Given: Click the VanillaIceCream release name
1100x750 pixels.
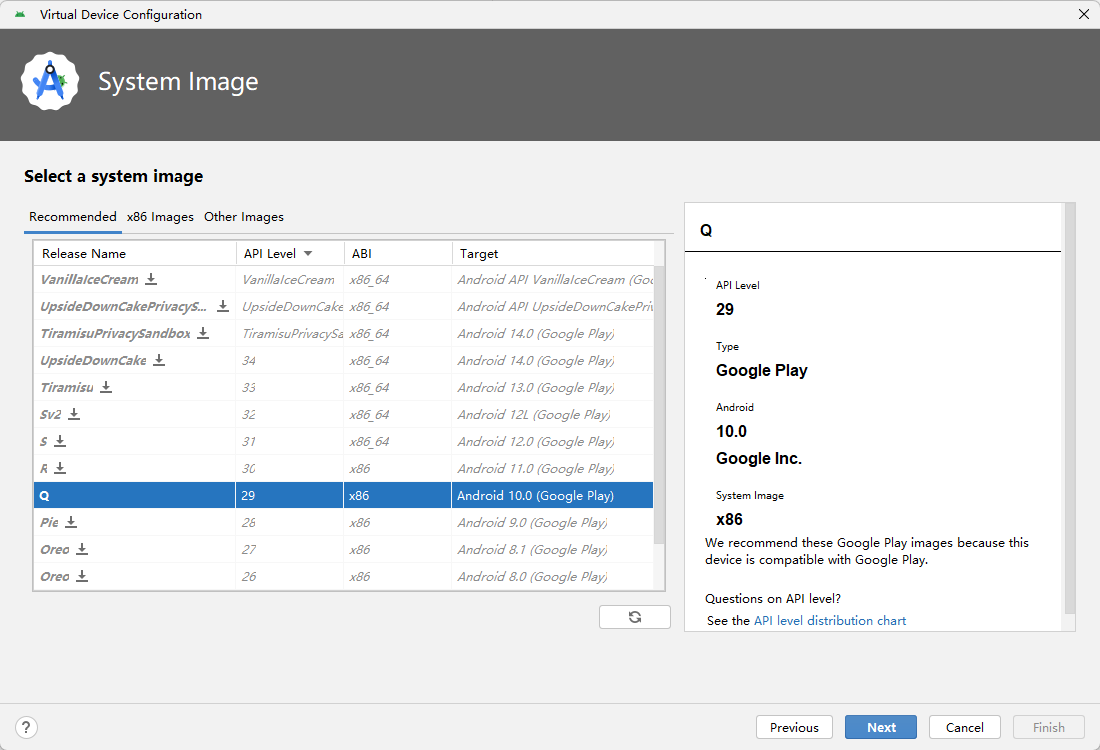Looking at the screenshot, I should point(90,279).
